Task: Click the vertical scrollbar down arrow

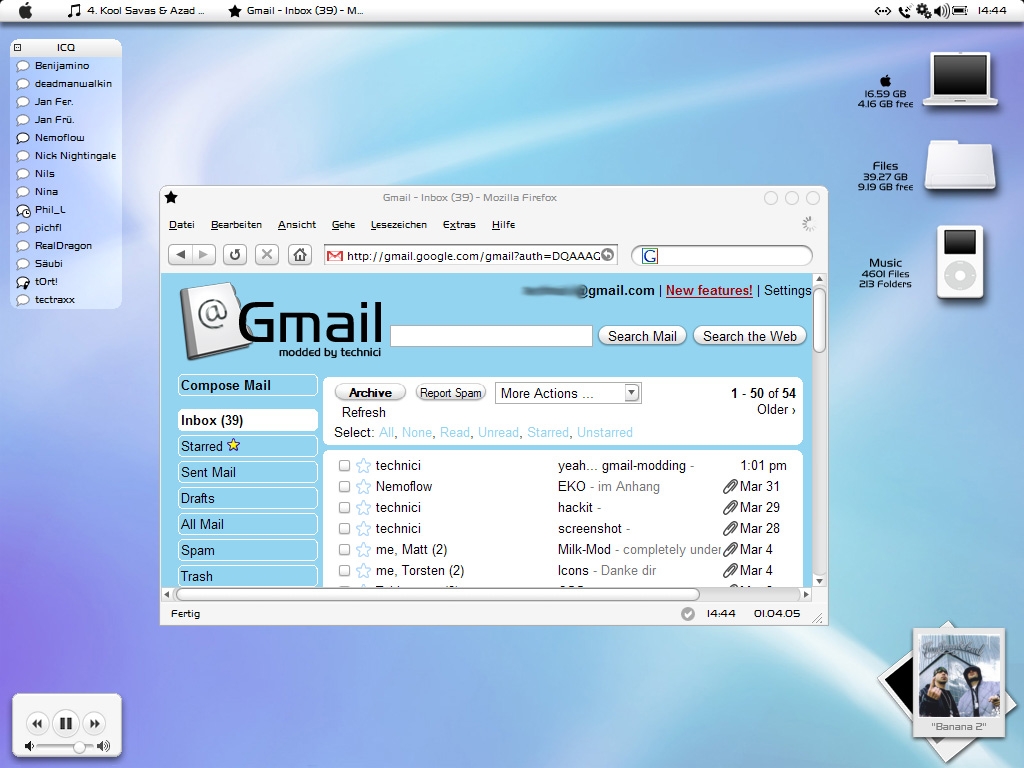Action: coord(820,581)
